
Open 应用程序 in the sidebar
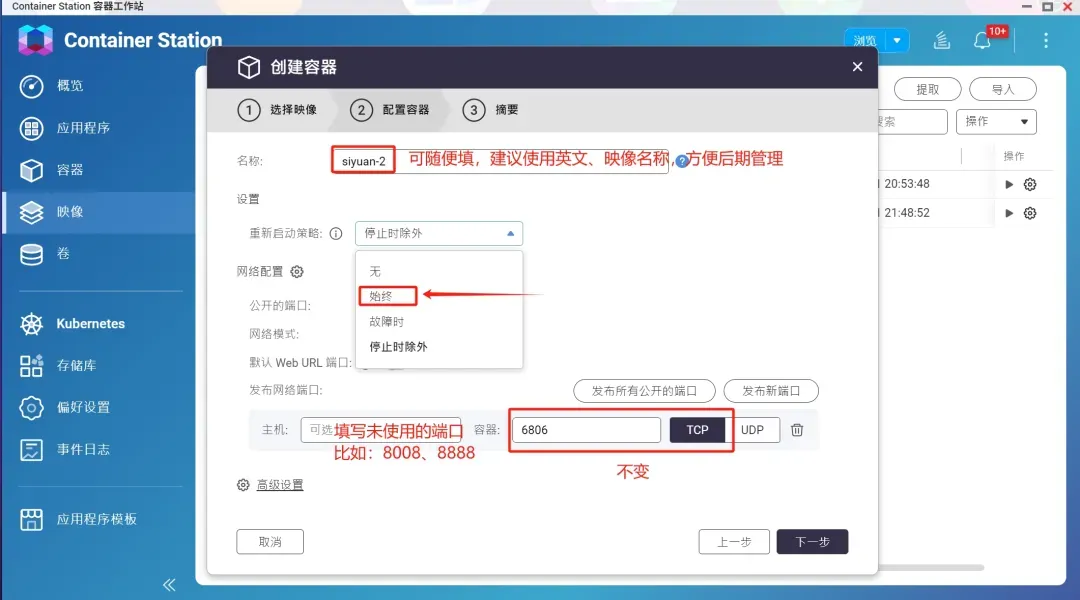click(83, 128)
